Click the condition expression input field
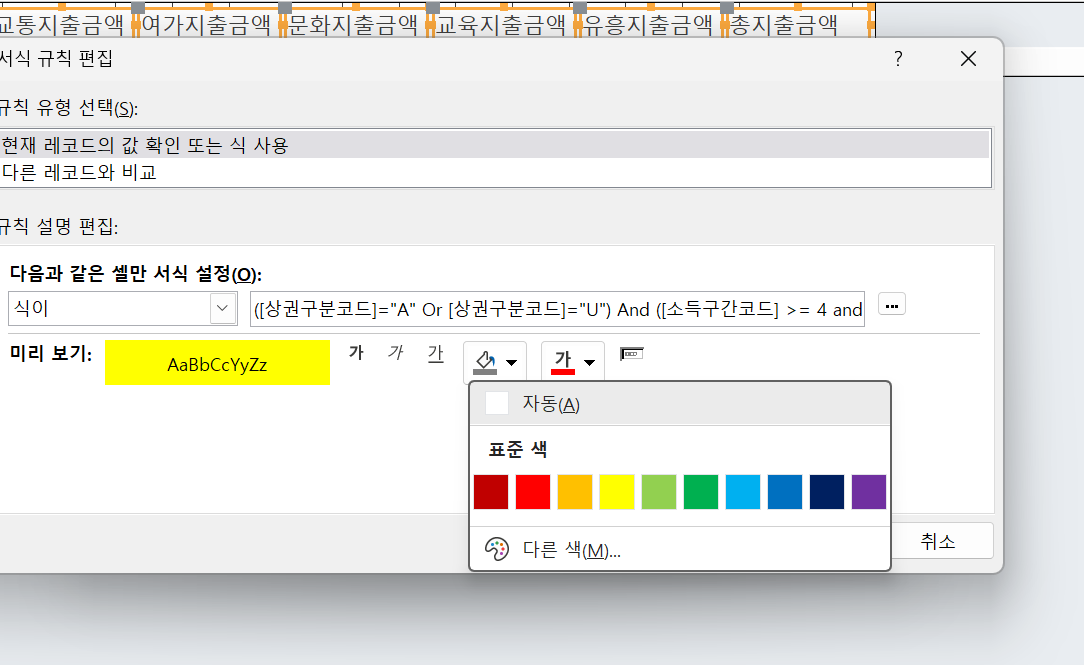1084x665 pixels. click(556, 309)
